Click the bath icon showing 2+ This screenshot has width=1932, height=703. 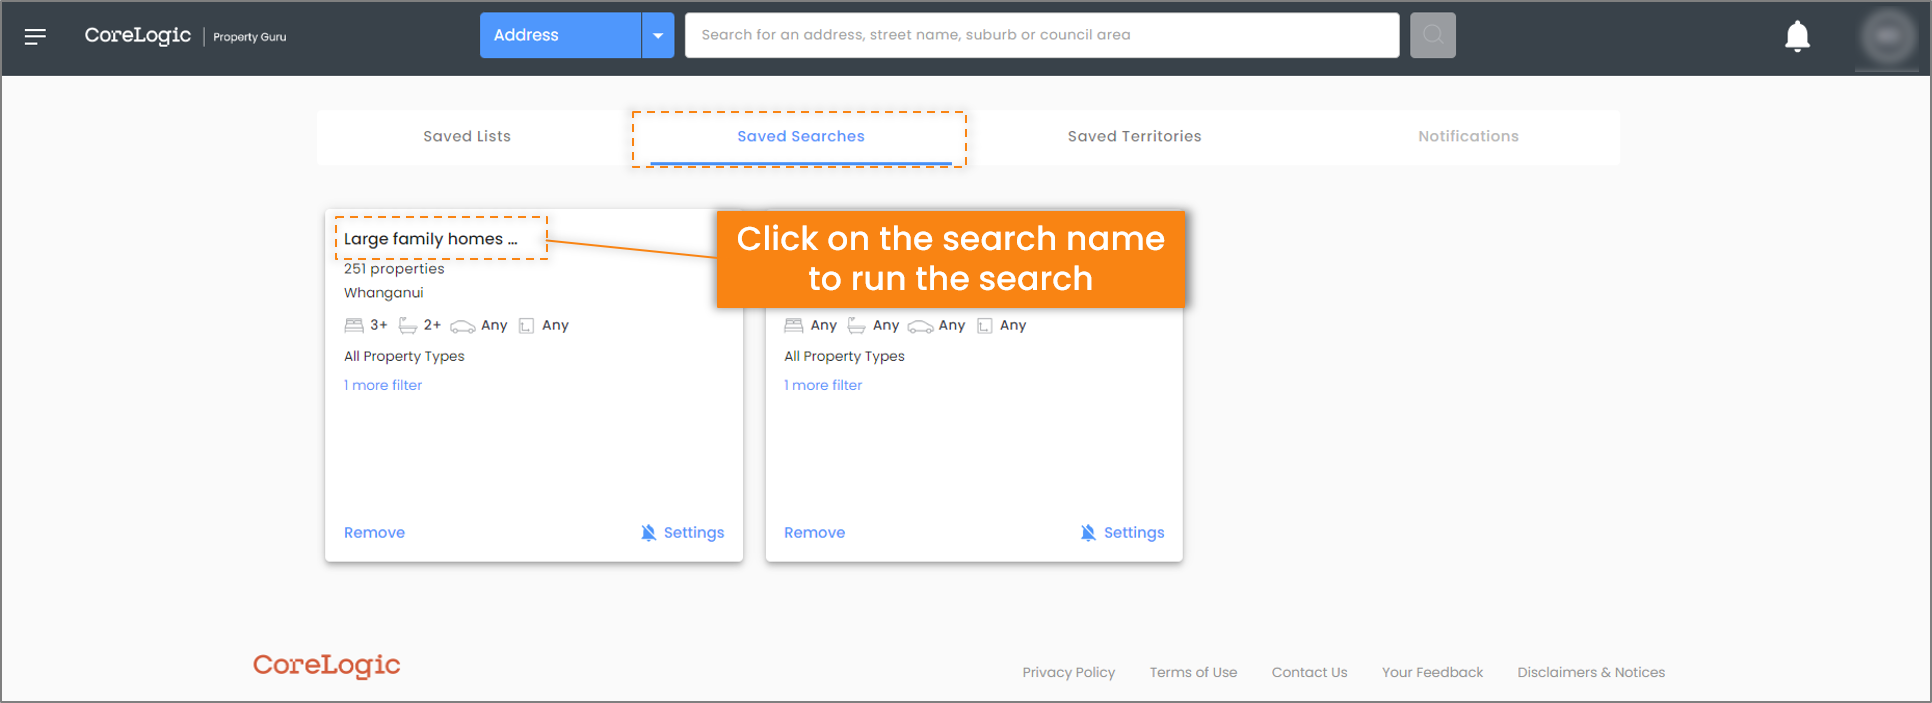[408, 326]
